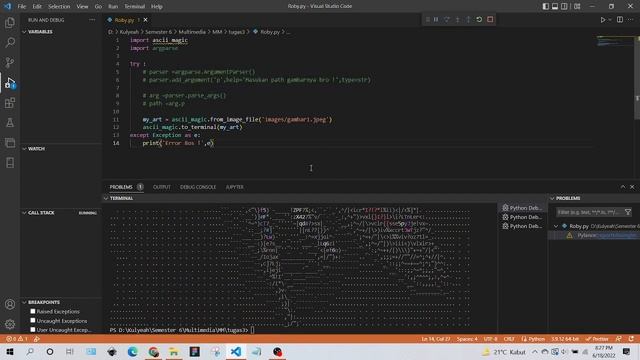Select the Problems panel tab
The height and width of the screenshot is (360, 640).
point(121,187)
